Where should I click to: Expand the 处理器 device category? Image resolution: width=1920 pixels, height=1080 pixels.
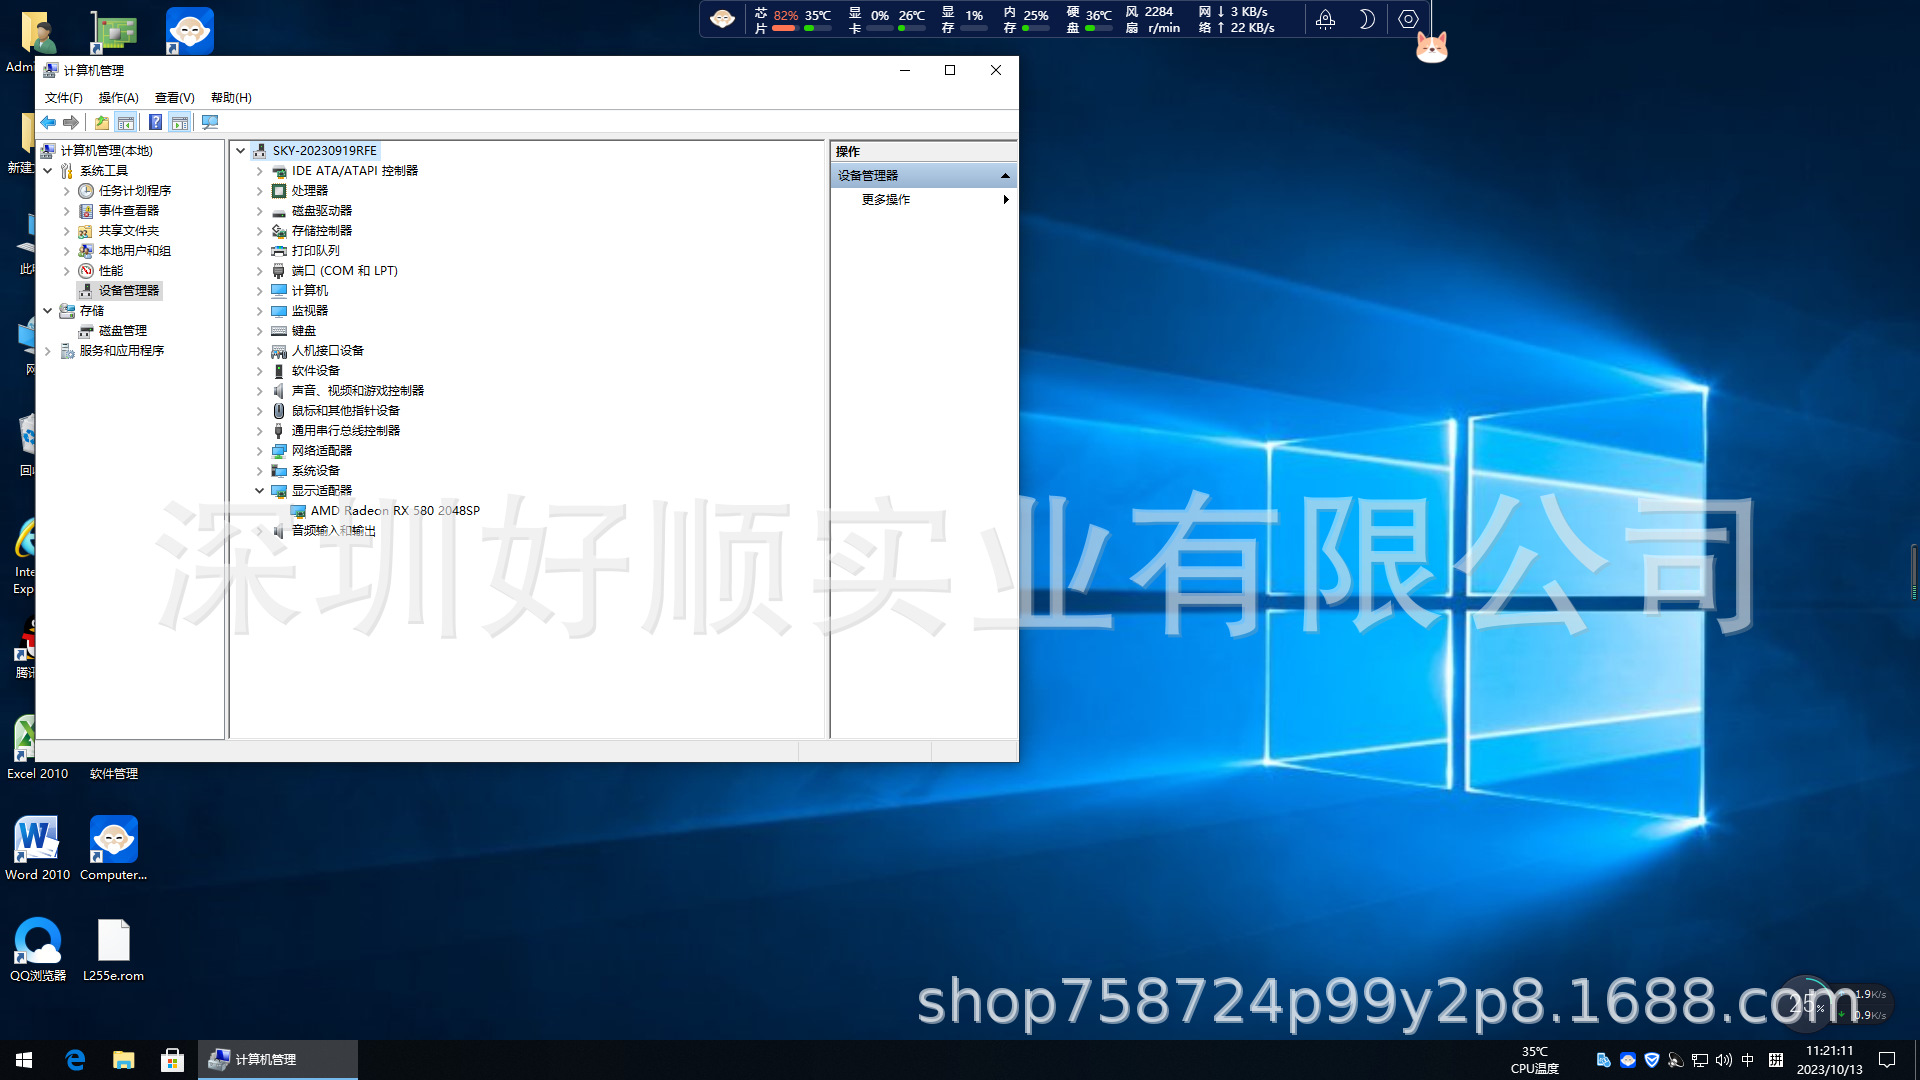260,191
